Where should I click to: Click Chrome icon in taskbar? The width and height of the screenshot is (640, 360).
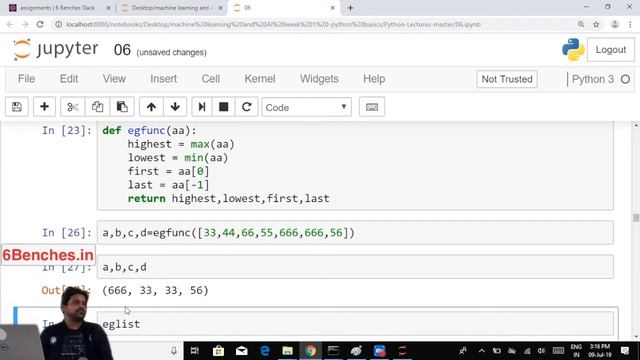[311, 351]
